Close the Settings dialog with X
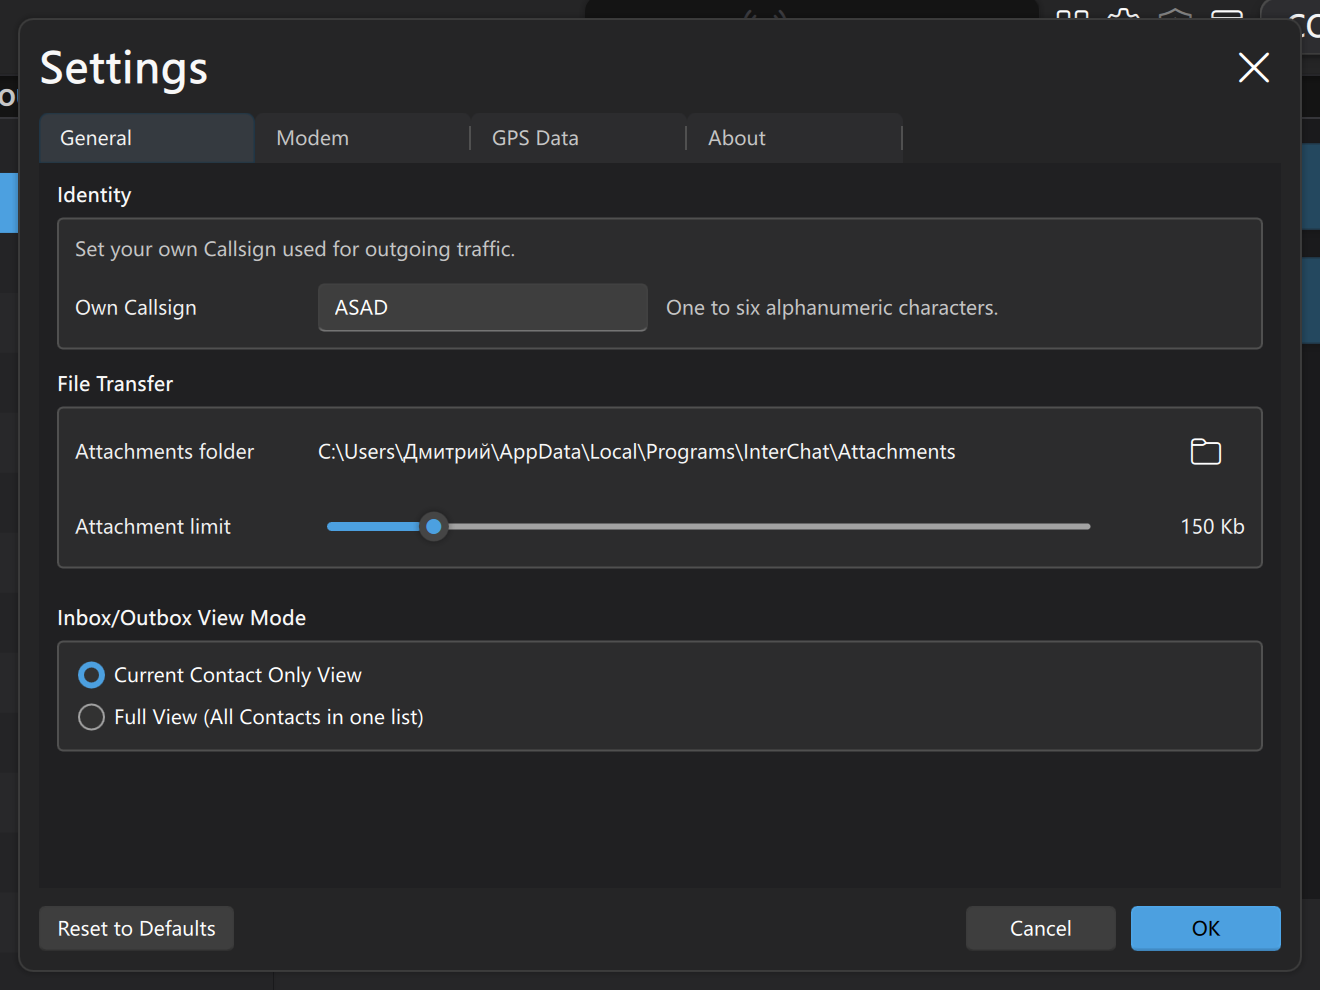The image size is (1320, 990). click(1254, 68)
